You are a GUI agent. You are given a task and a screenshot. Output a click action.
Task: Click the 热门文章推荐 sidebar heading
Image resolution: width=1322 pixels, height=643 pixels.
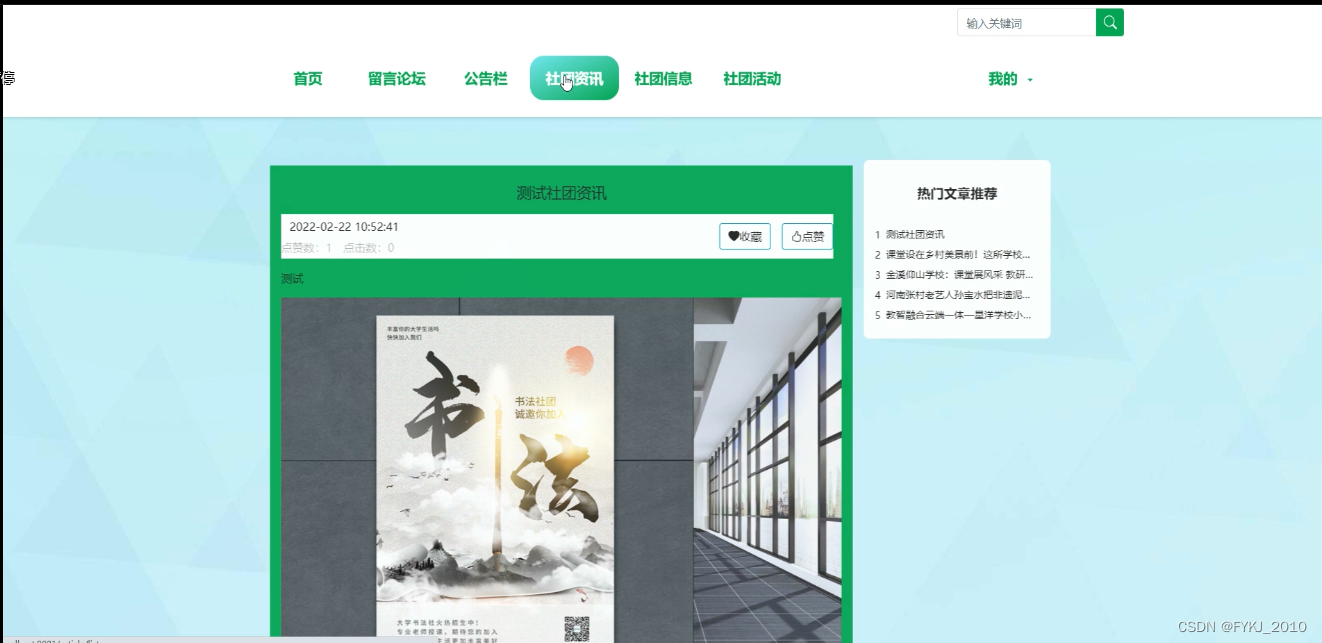[957, 194]
